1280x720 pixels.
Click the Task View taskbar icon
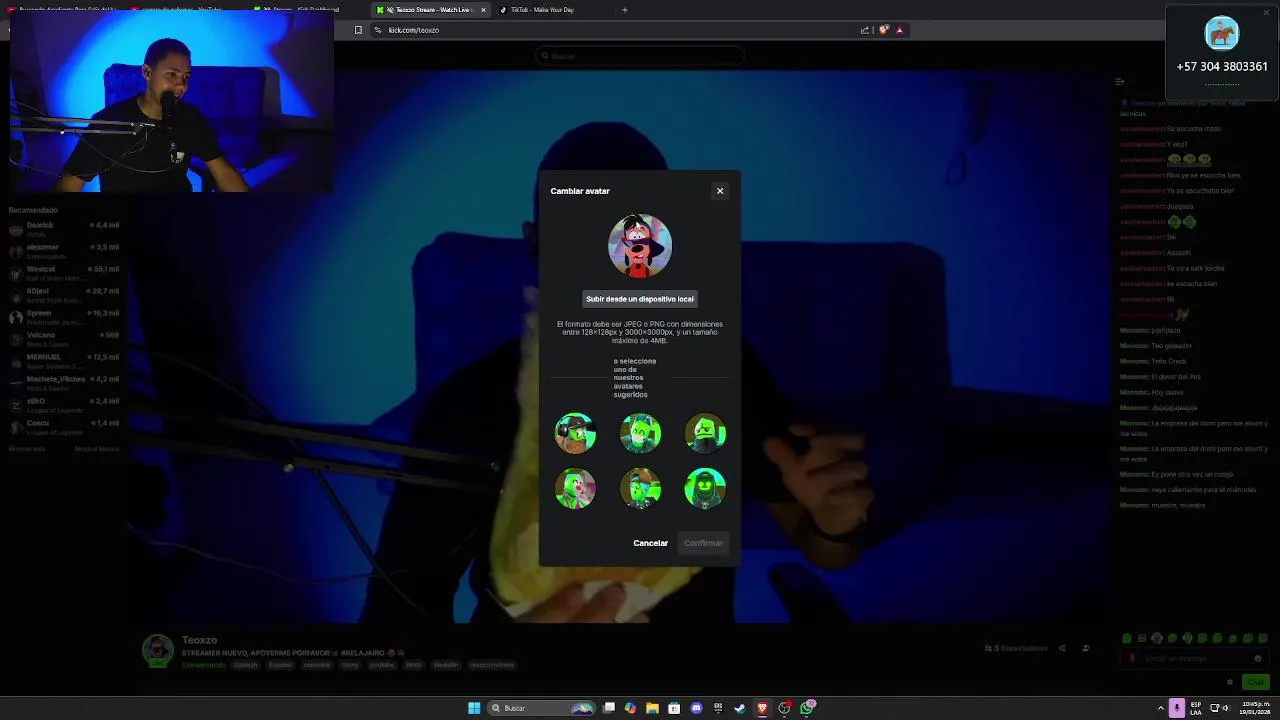coord(608,708)
